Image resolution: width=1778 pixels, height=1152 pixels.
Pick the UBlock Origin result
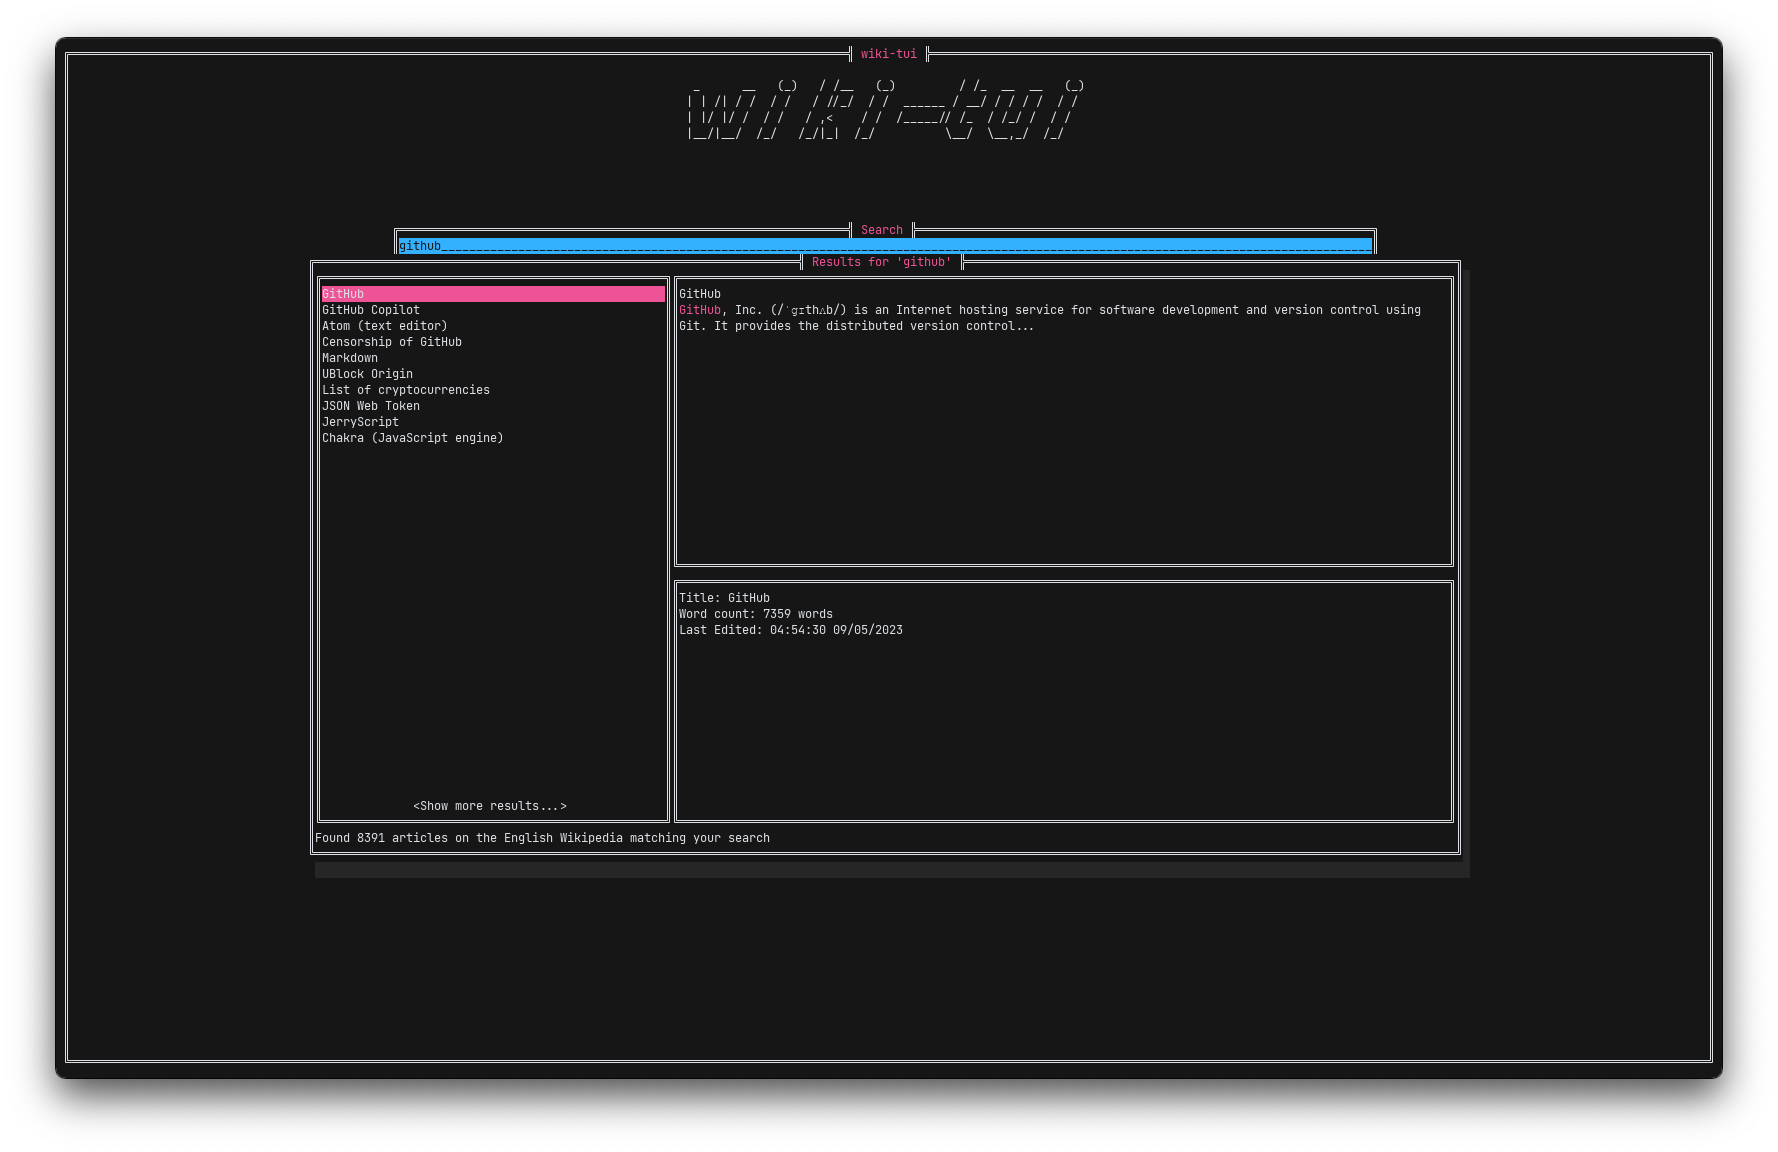click(367, 374)
